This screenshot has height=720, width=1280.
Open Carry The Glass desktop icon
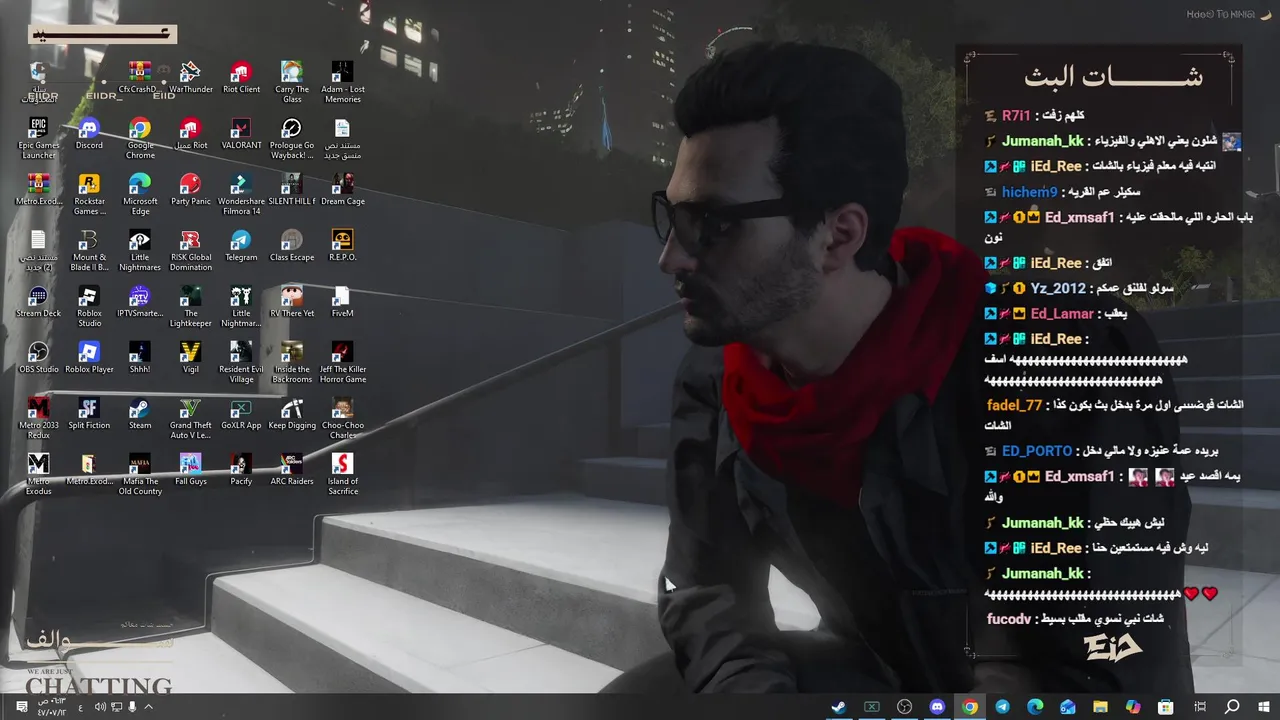click(x=292, y=83)
